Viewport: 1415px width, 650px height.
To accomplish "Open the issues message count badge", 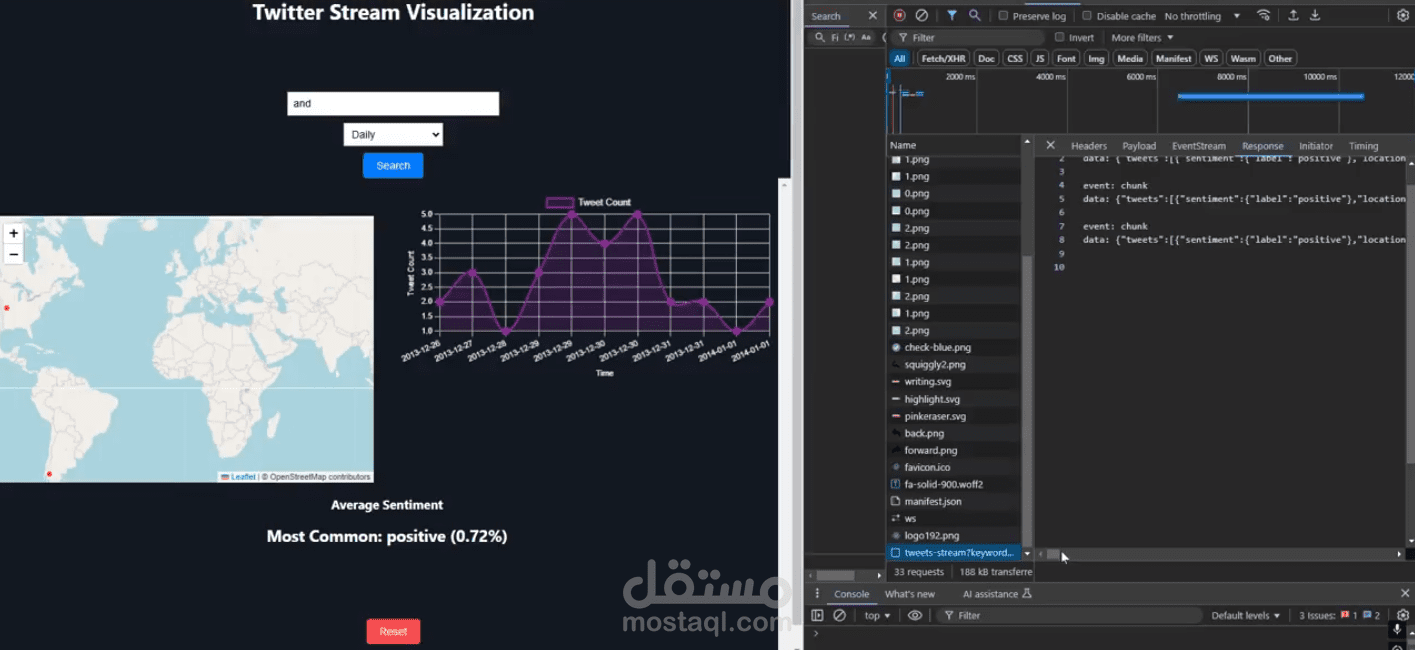I will pyautogui.click(x=1372, y=616).
